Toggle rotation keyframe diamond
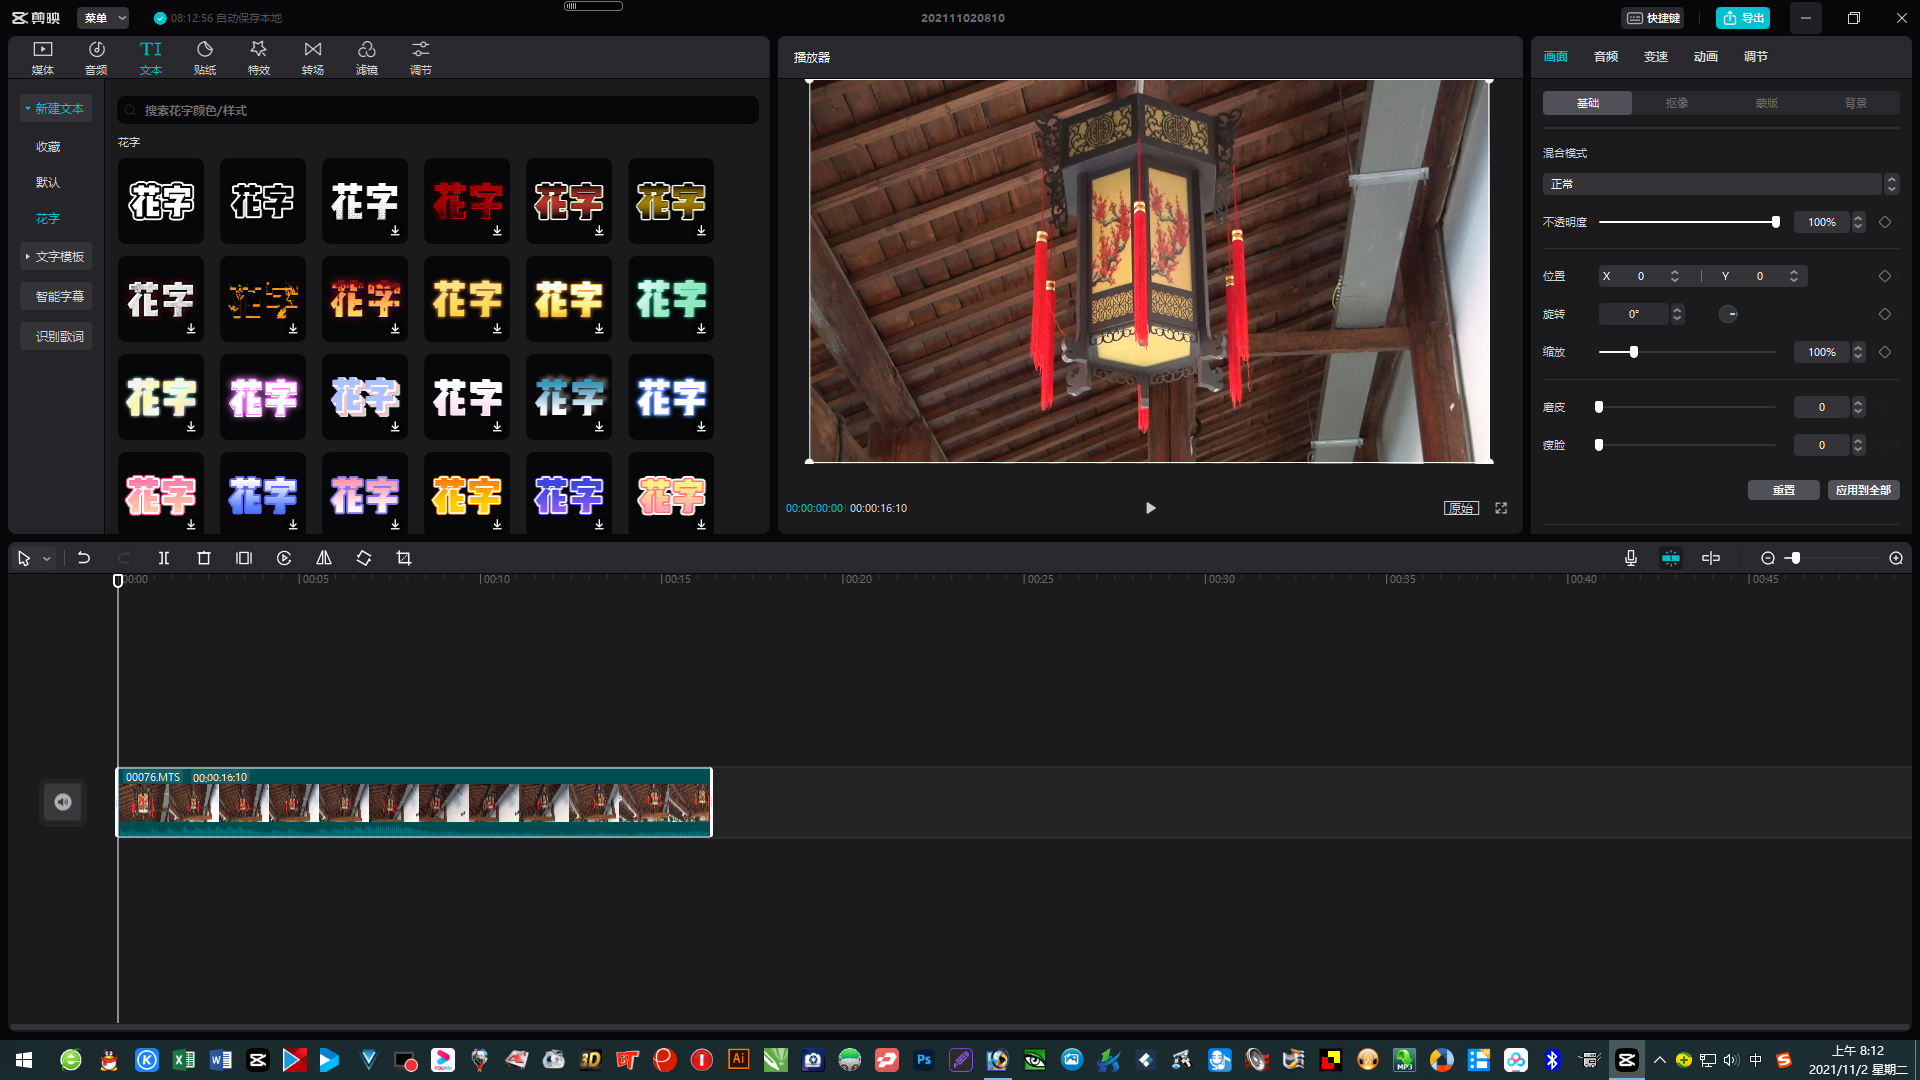This screenshot has width=1920, height=1080. [x=1885, y=314]
